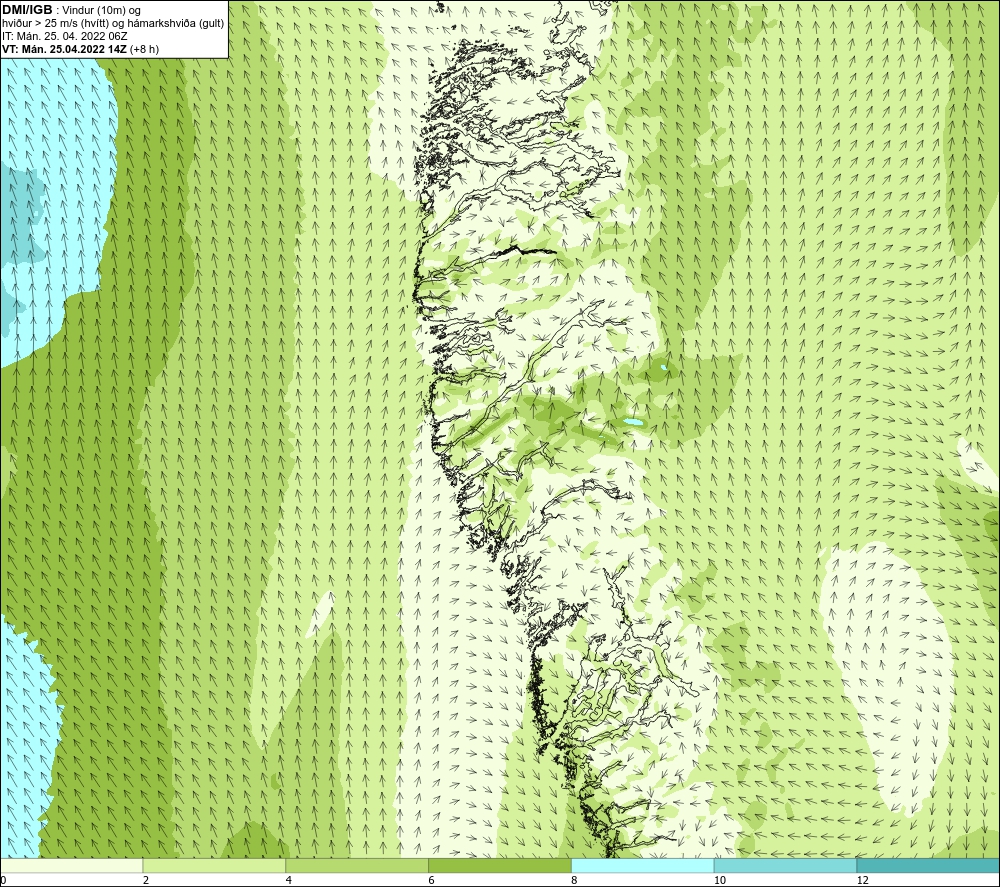Select the 10–12 m/s cyan swatch
The width and height of the screenshot is (1000, 887).
(x=786, y=865)
